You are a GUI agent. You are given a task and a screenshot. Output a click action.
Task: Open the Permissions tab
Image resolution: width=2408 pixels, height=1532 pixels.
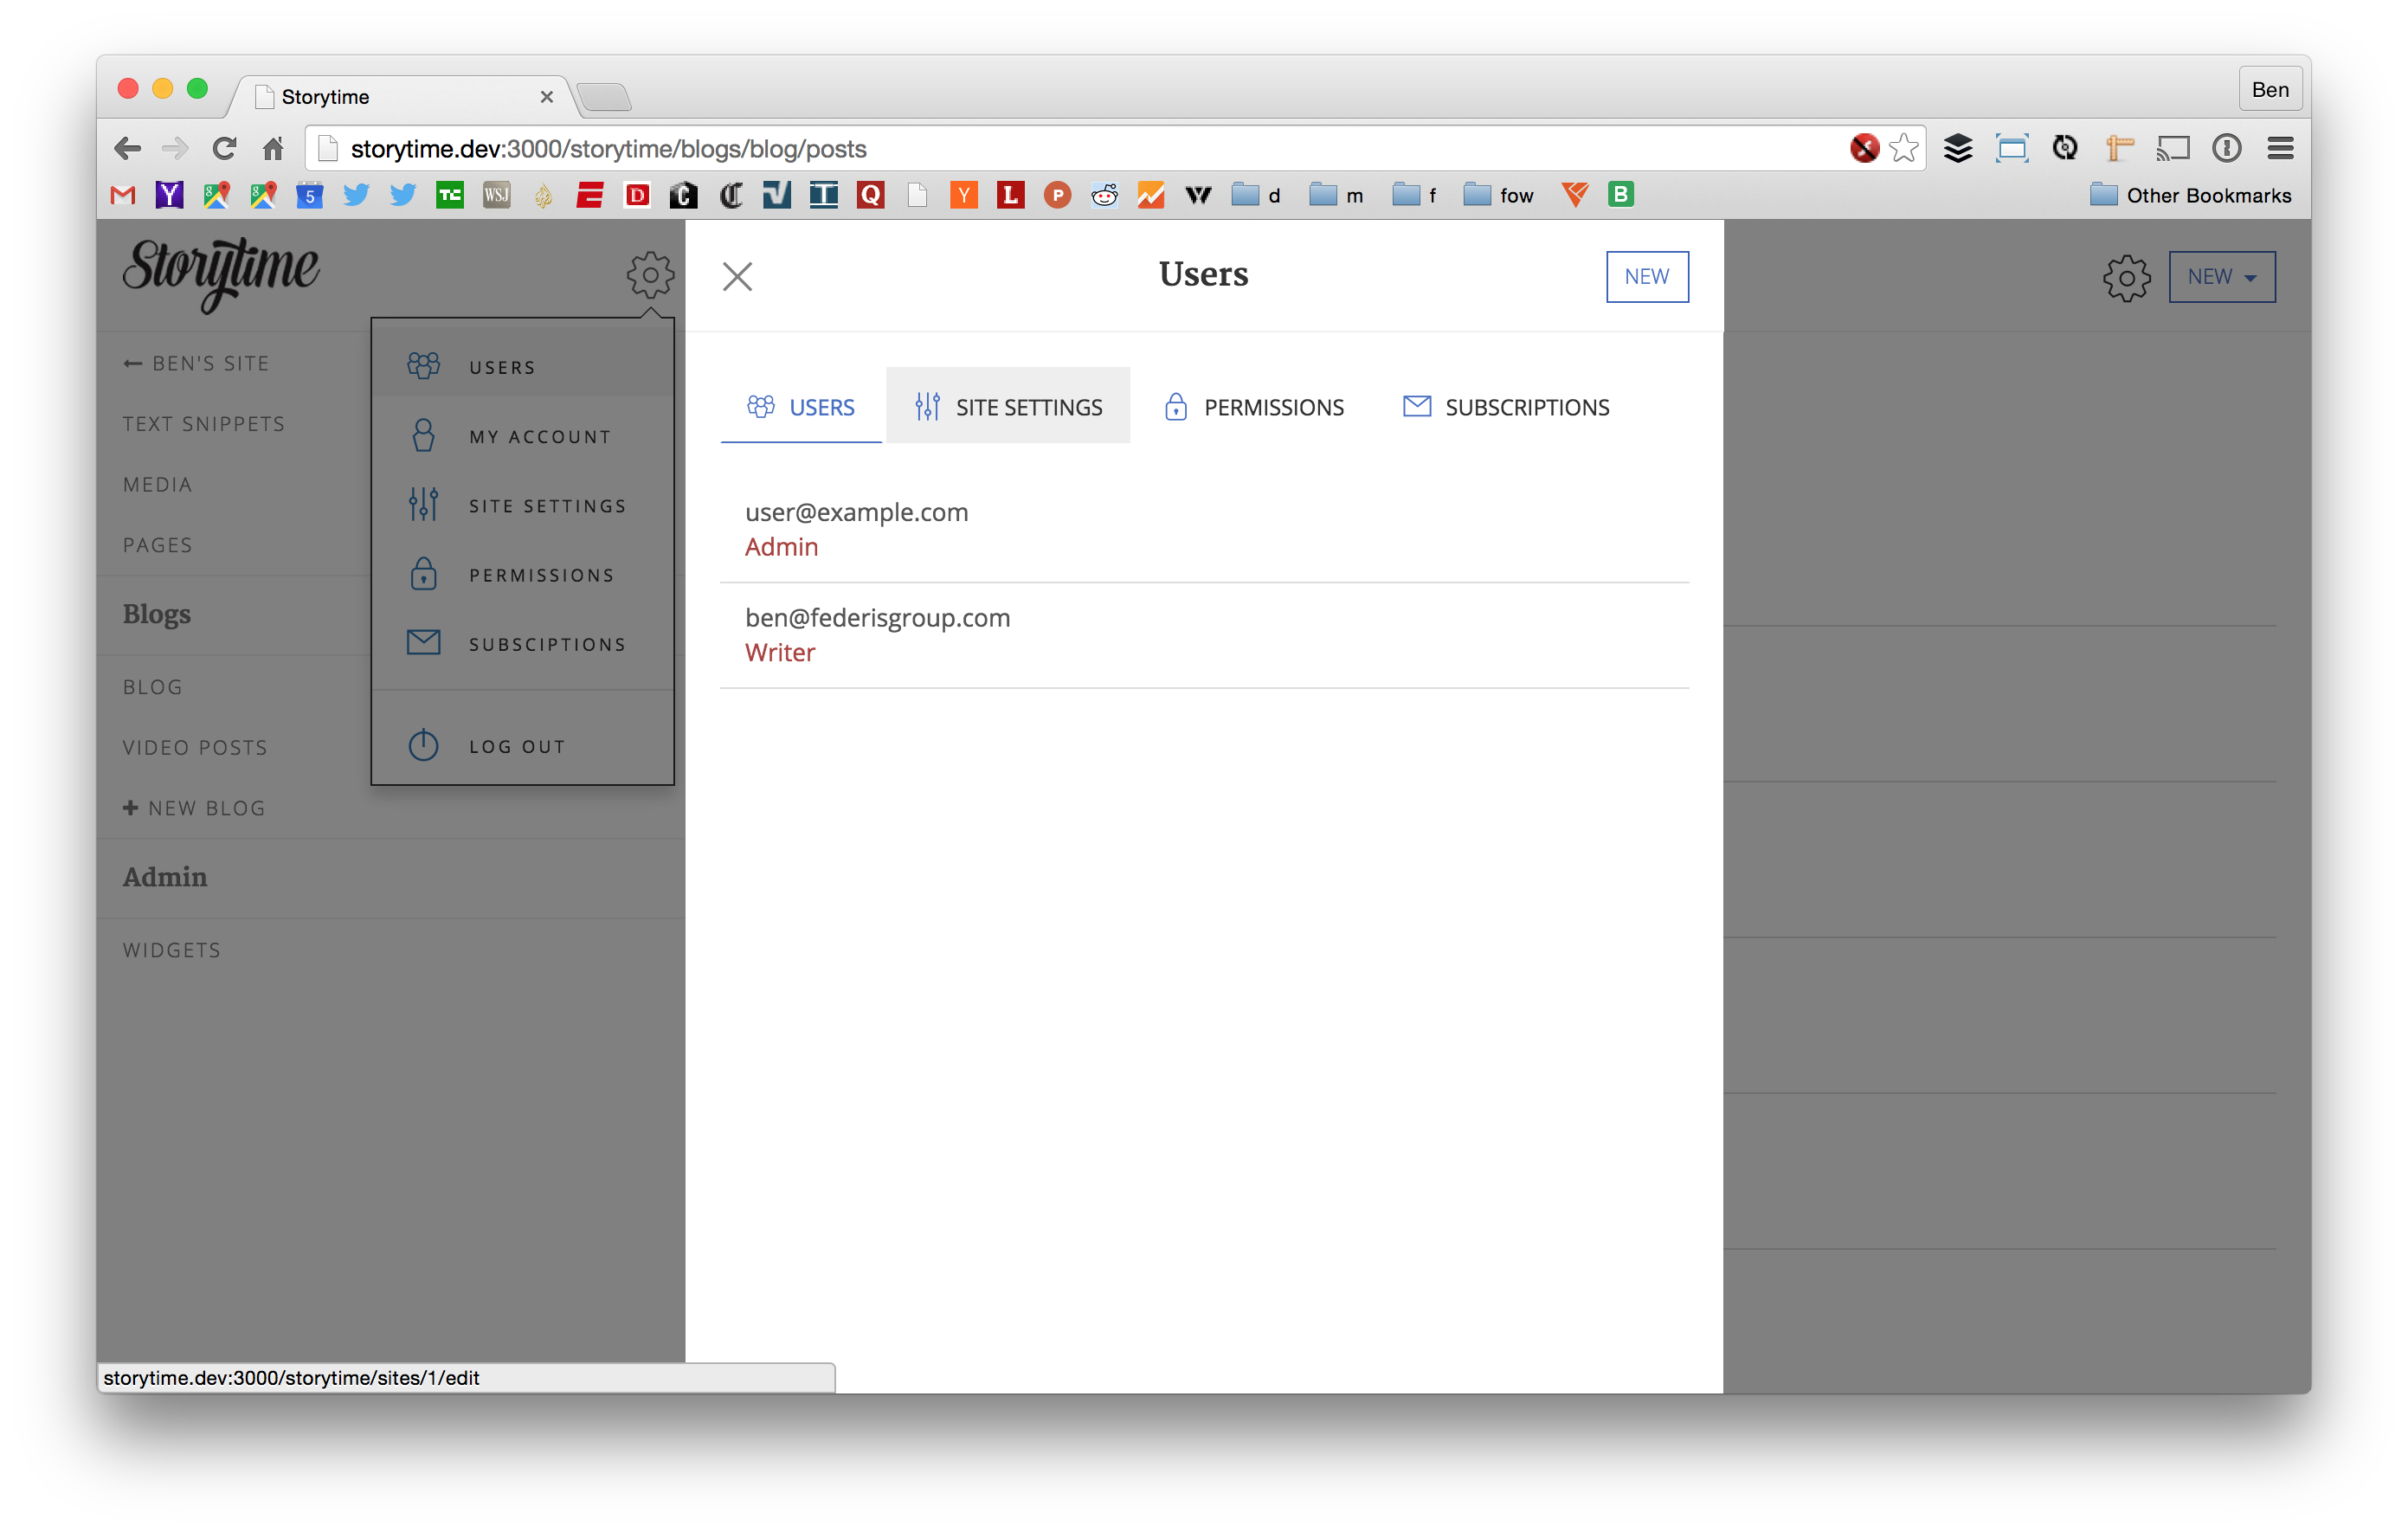(1254, 406)
